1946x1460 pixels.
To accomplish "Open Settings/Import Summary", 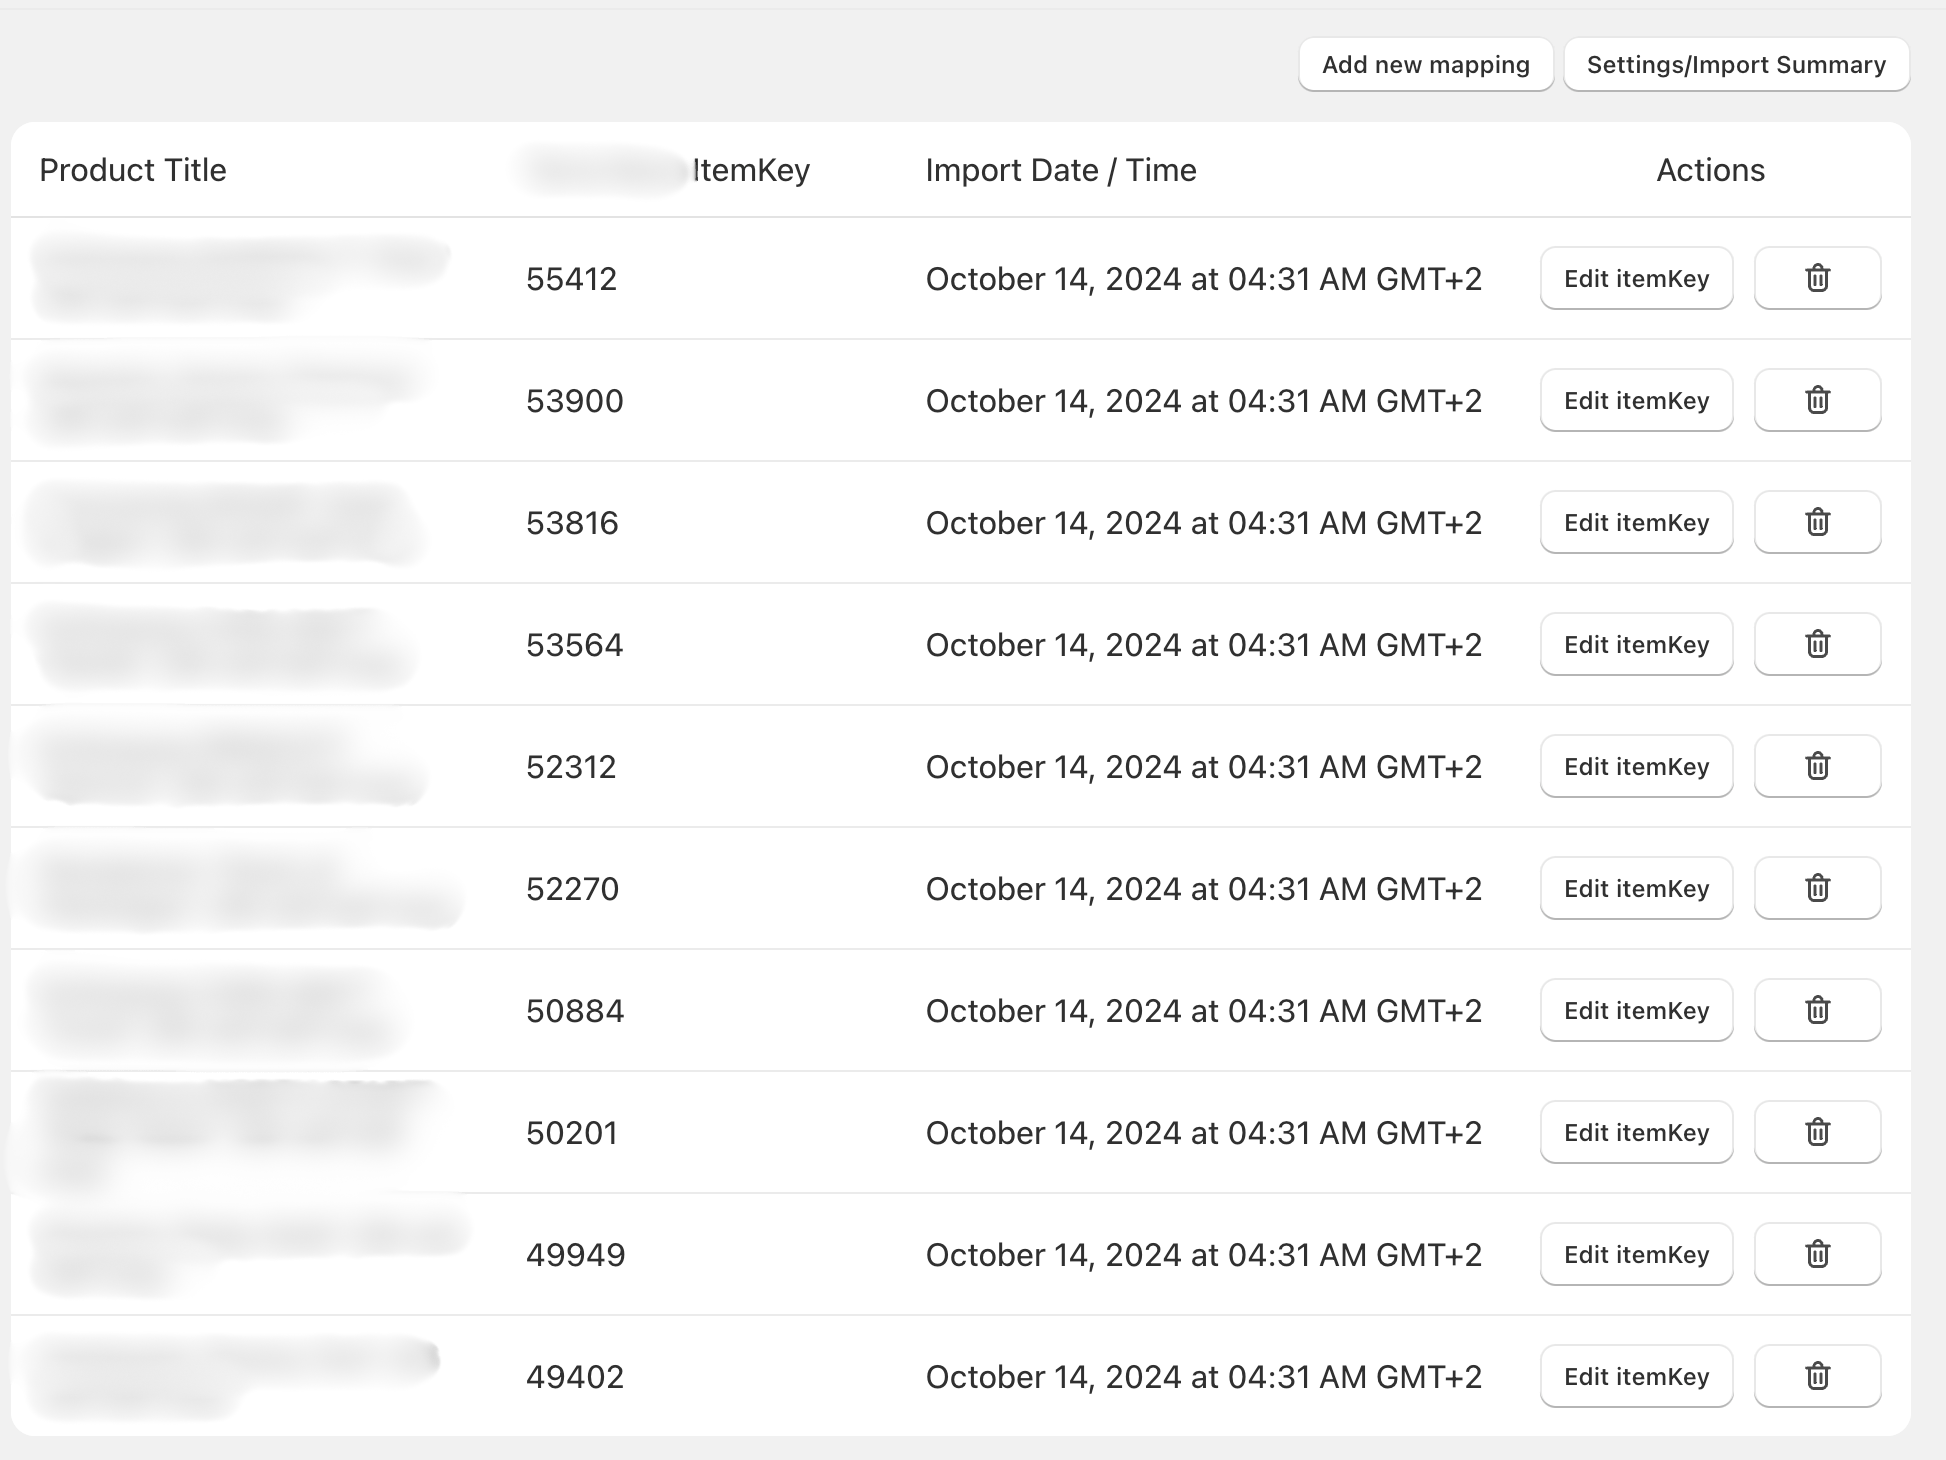I will pos(1736,65).
